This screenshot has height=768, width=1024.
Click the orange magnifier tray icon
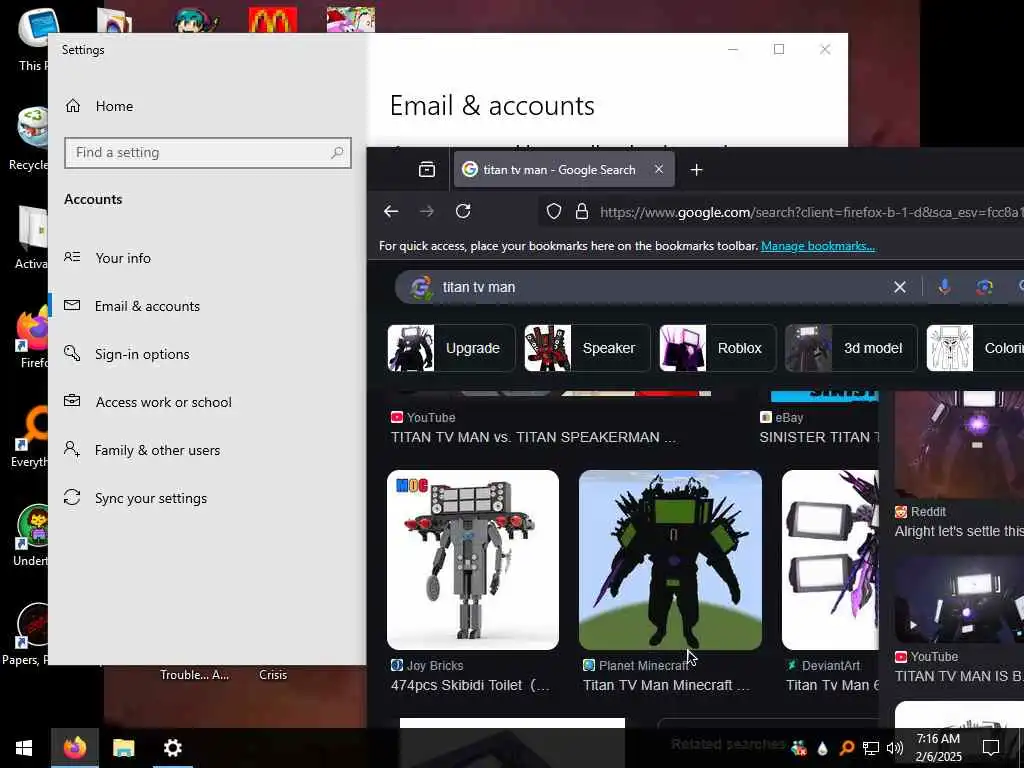[x=846, y=748]
